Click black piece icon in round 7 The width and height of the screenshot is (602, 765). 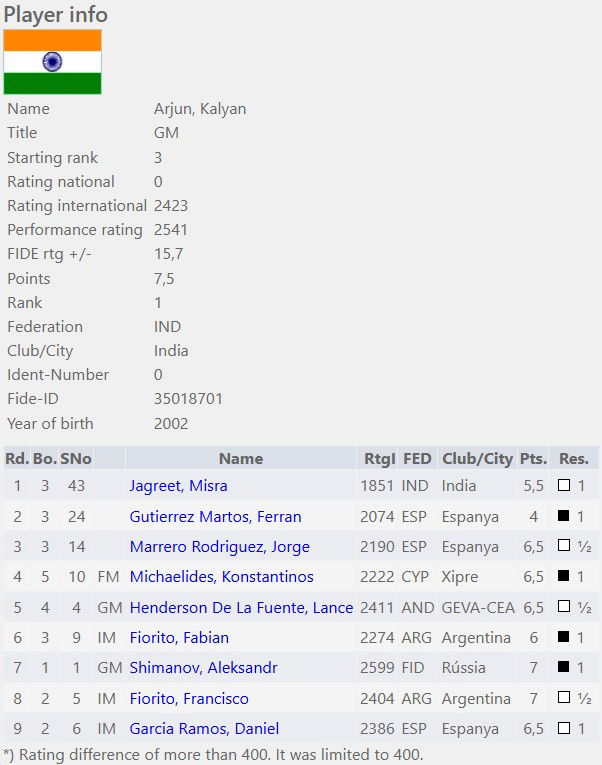click(x=563, y=666)
